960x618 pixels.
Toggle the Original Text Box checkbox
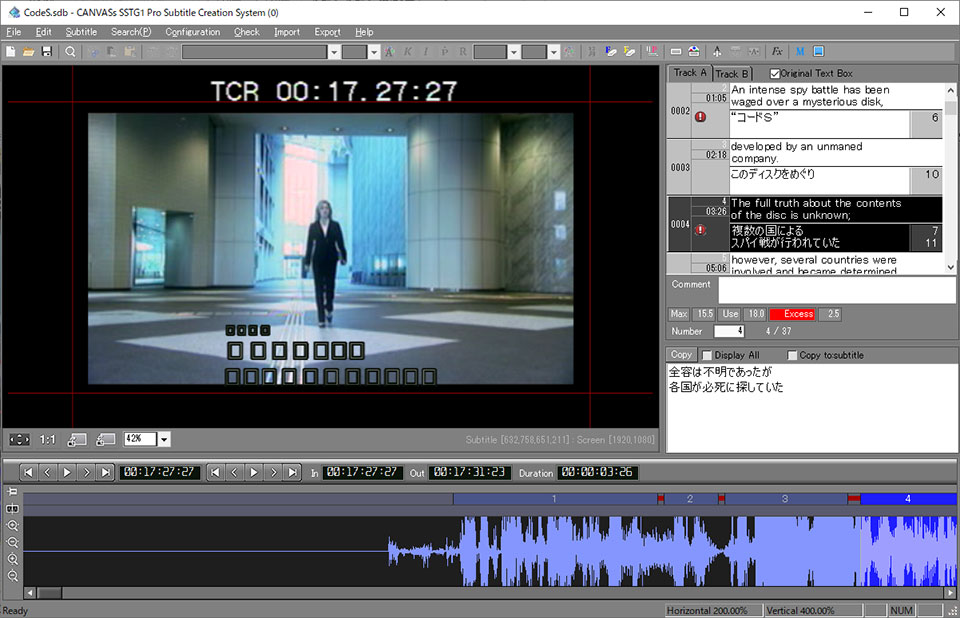click(774, 73)
